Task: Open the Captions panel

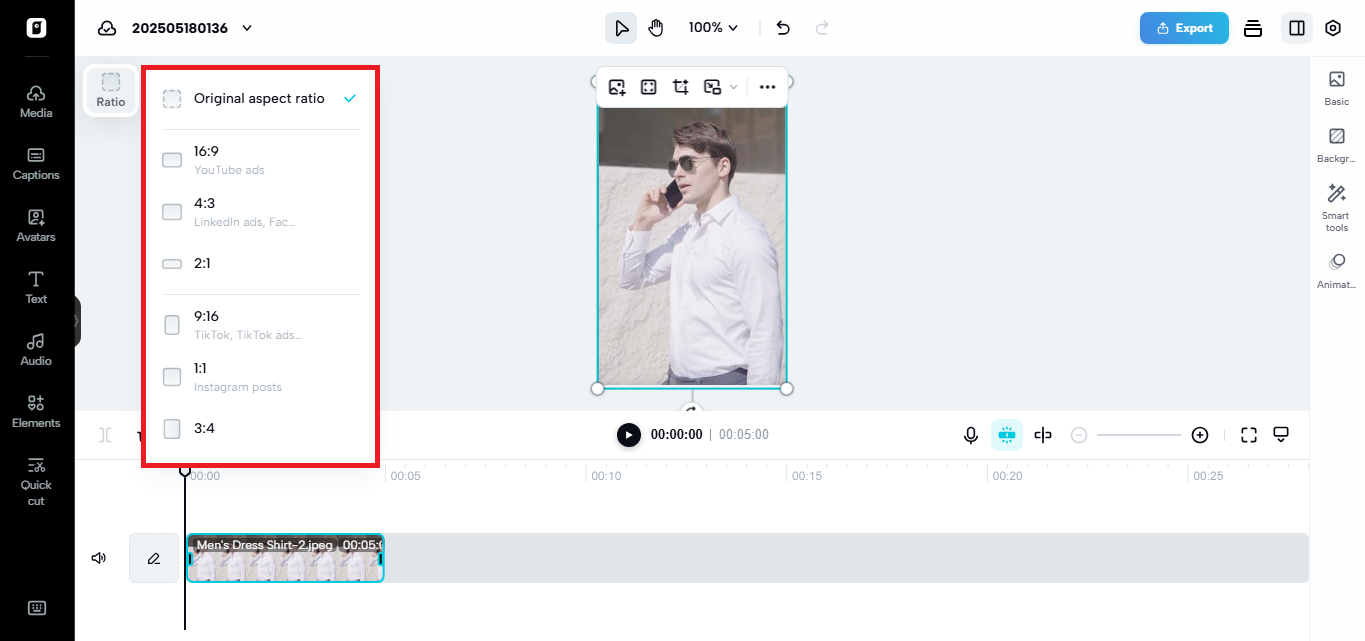Action: point(36,163)
